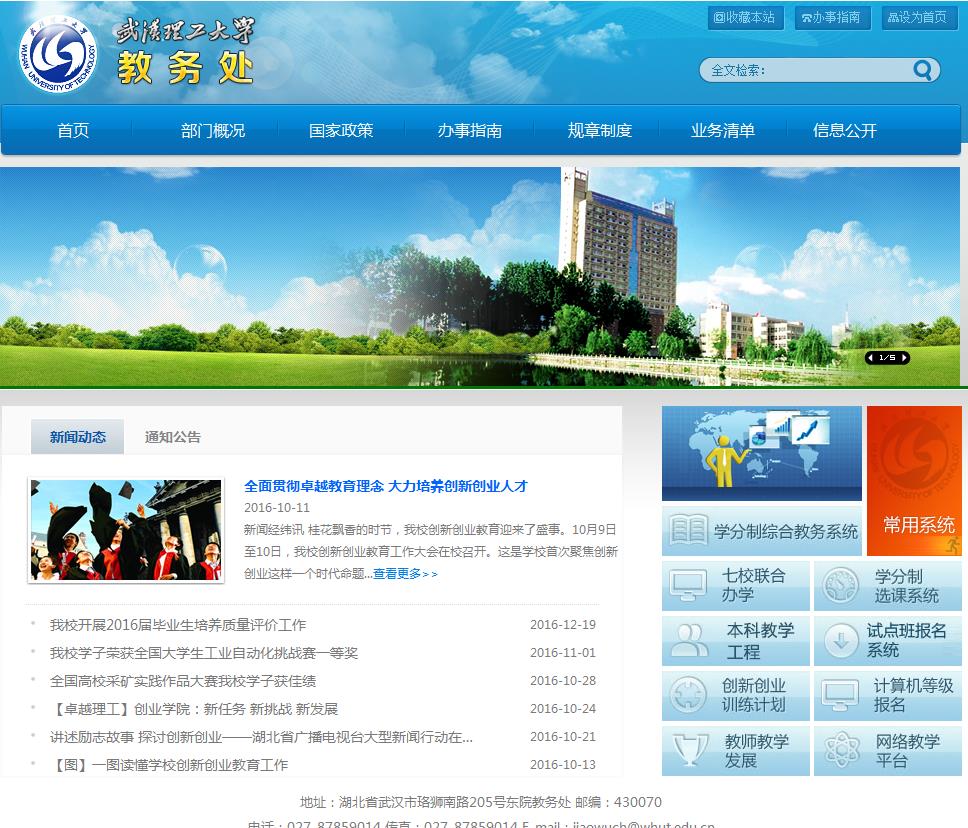Image resolution: width=968 pixels, height=828 pixels.
Task: Click the 常用系统 orange panel
Action: [914, 480]
